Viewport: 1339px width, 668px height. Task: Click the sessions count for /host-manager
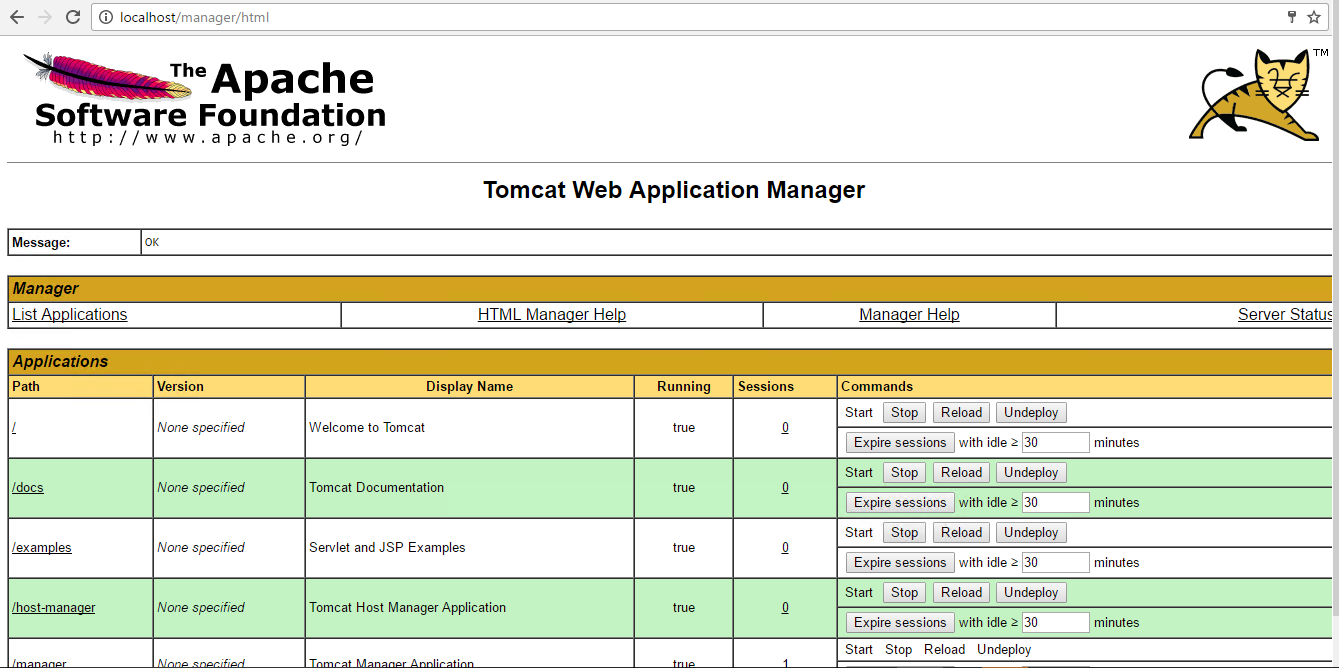tap(785, 607)
